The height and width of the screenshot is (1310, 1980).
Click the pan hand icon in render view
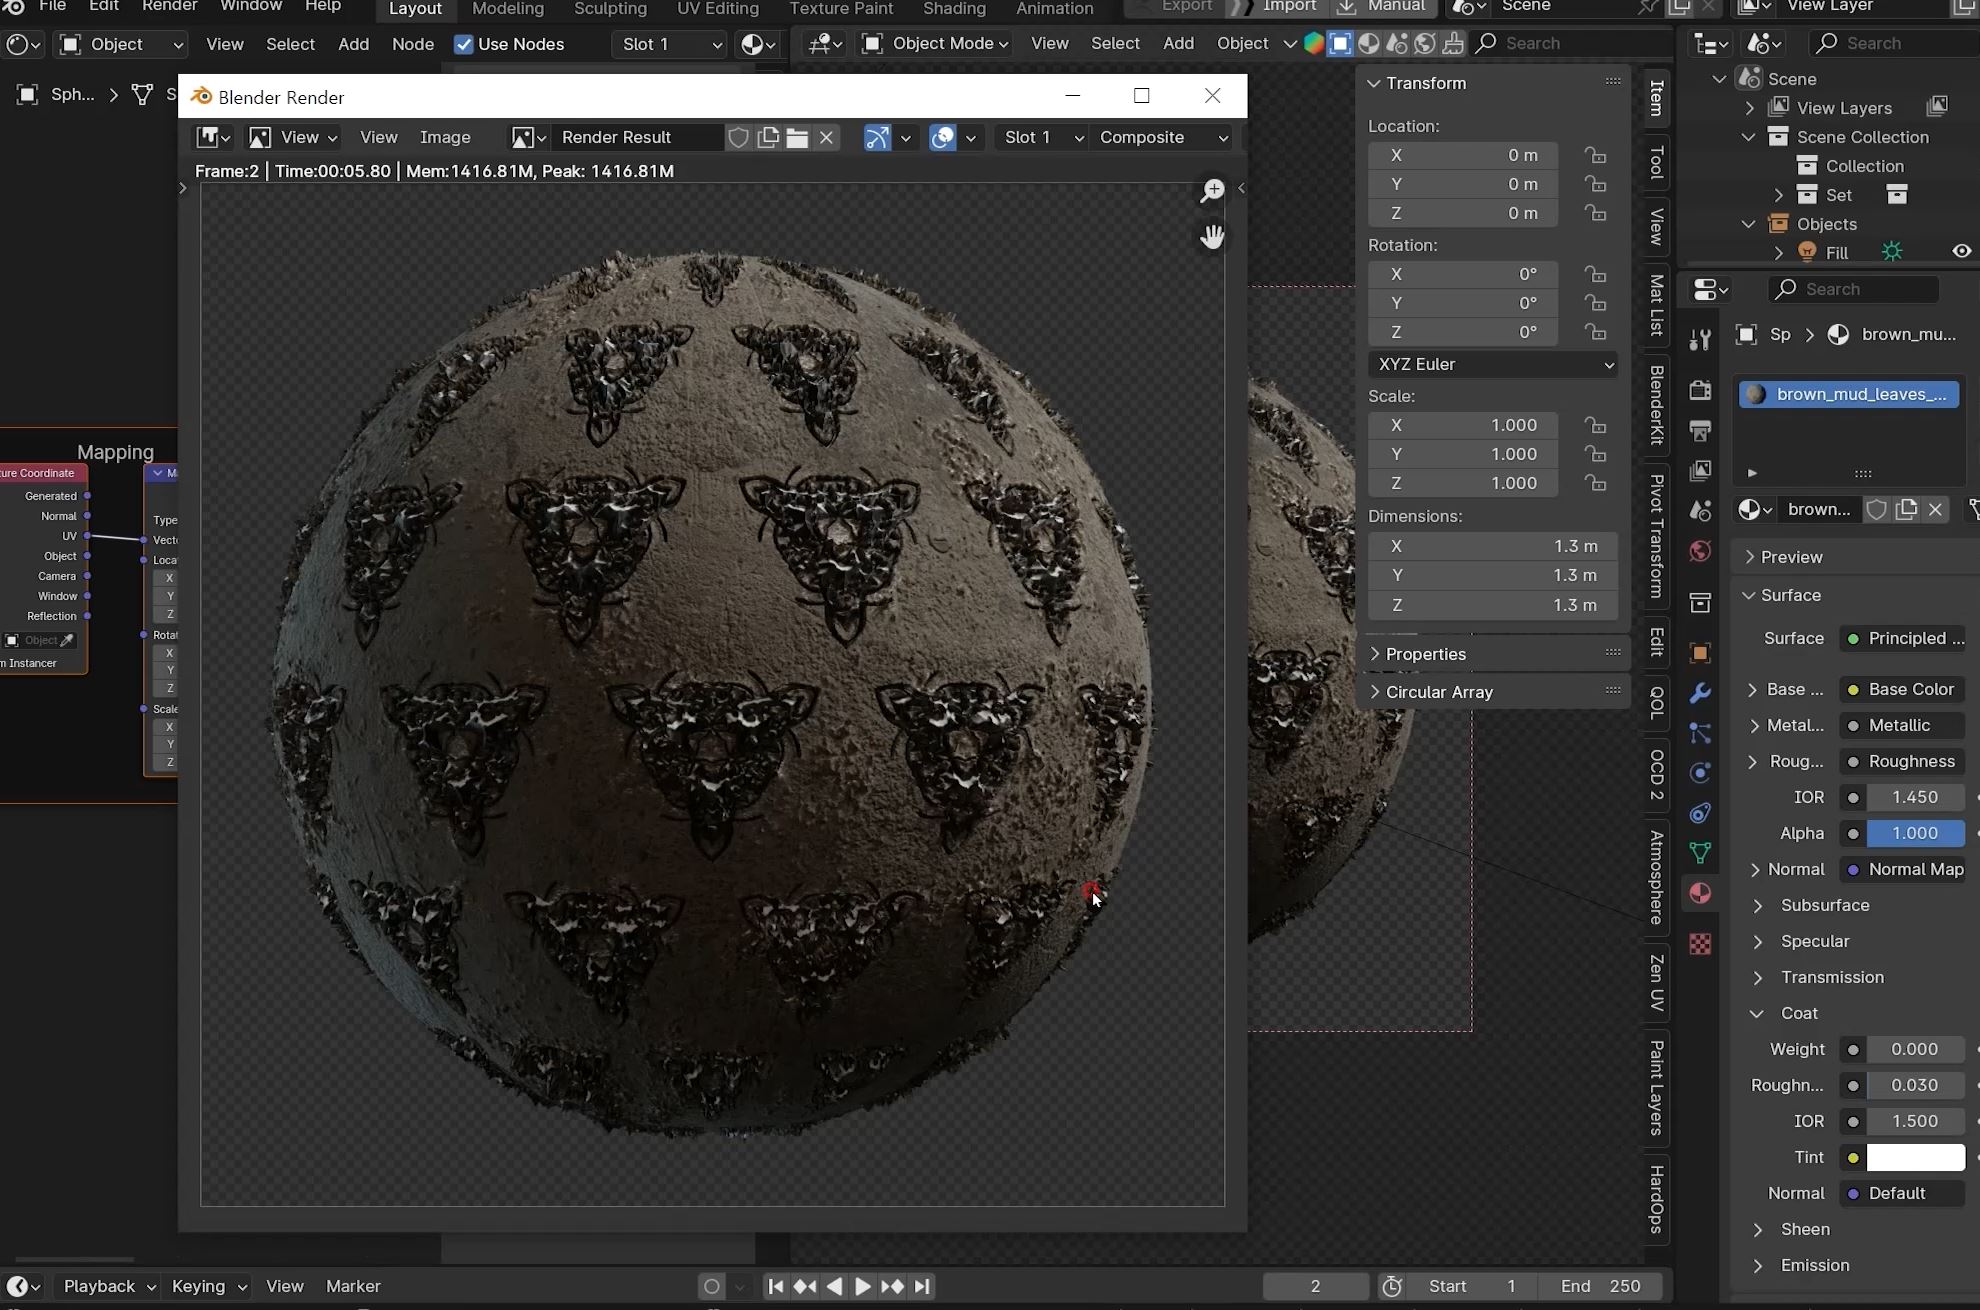[x=1212, y=237]
